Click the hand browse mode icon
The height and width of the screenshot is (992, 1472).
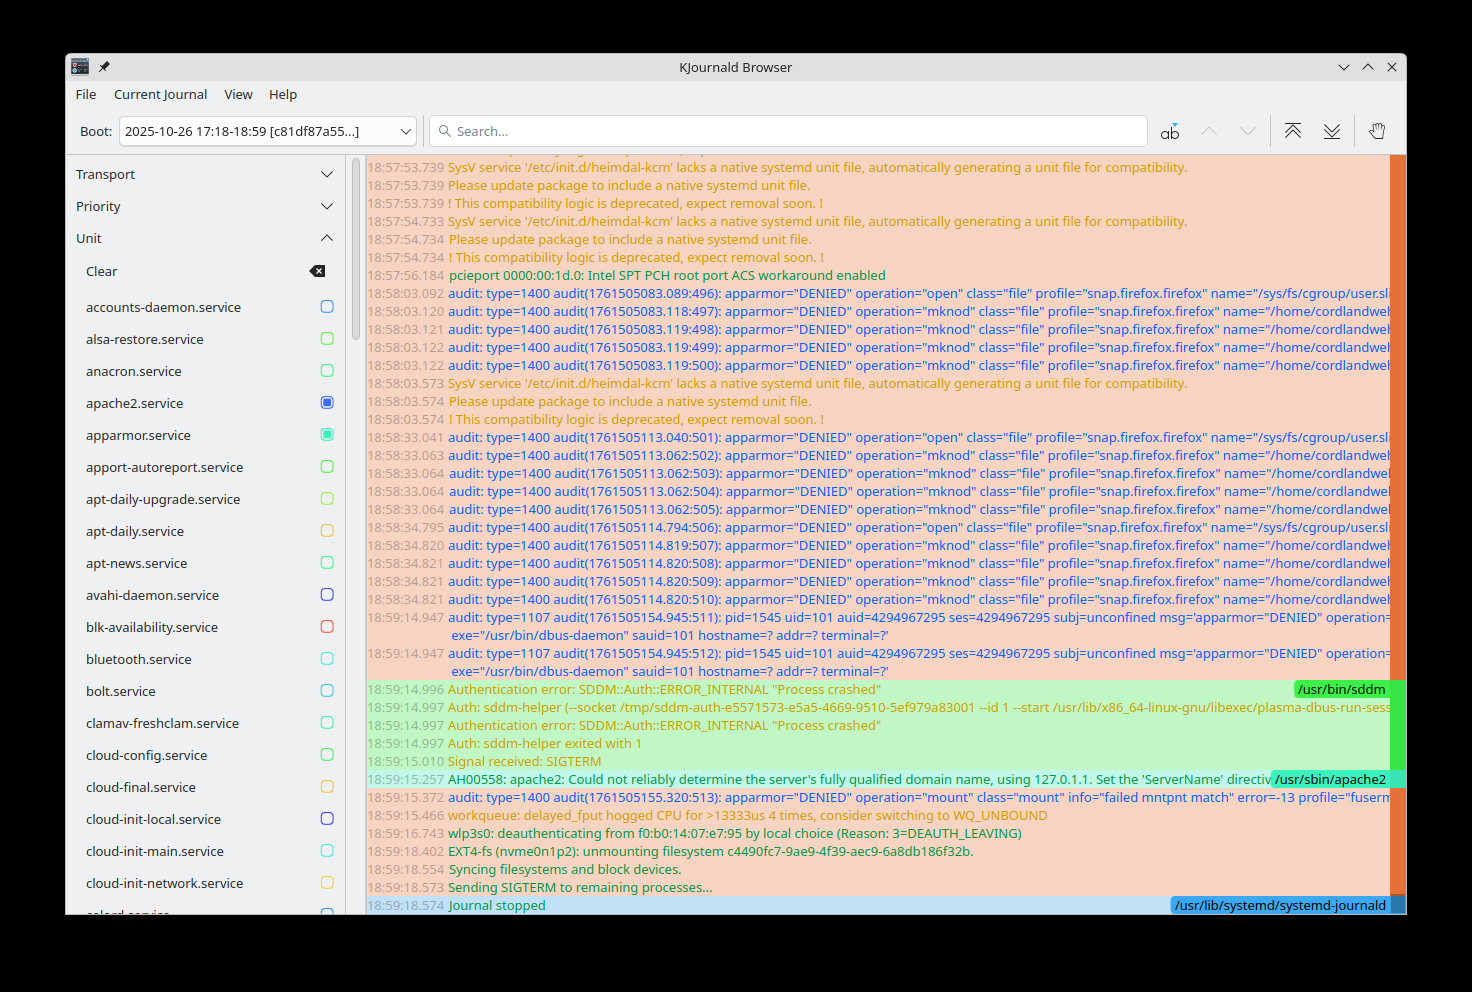[x=1377, y=132]
